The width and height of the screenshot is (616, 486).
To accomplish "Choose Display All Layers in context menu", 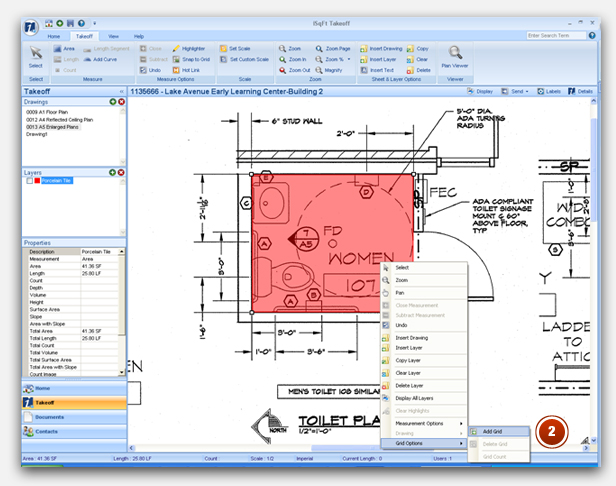I will point(424,398).
